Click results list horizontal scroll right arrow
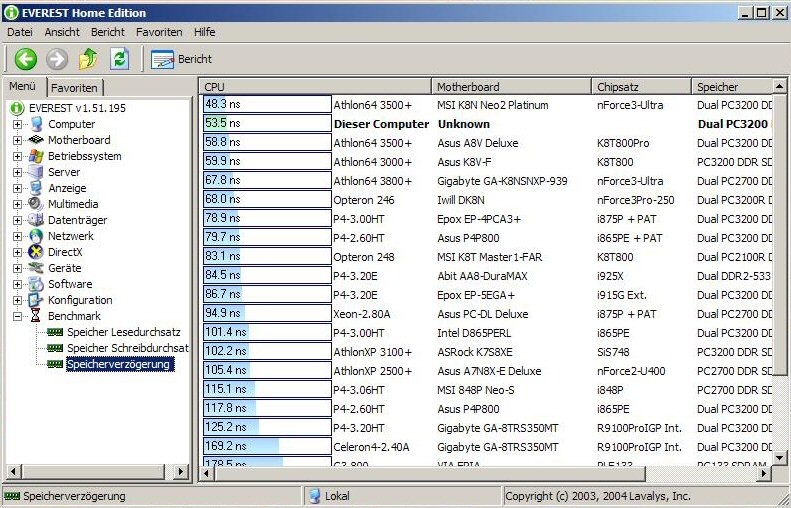The height and width of the screenshot is (508, 791). point(765,473)
